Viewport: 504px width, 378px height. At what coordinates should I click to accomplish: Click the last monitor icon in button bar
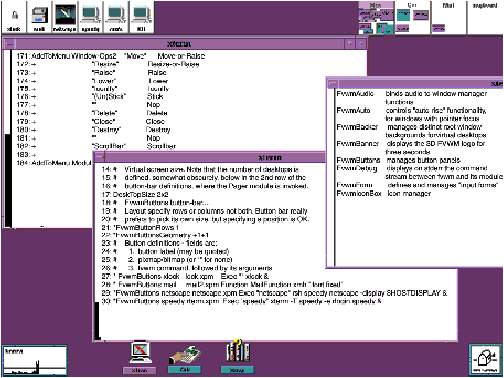click(141, 17)
